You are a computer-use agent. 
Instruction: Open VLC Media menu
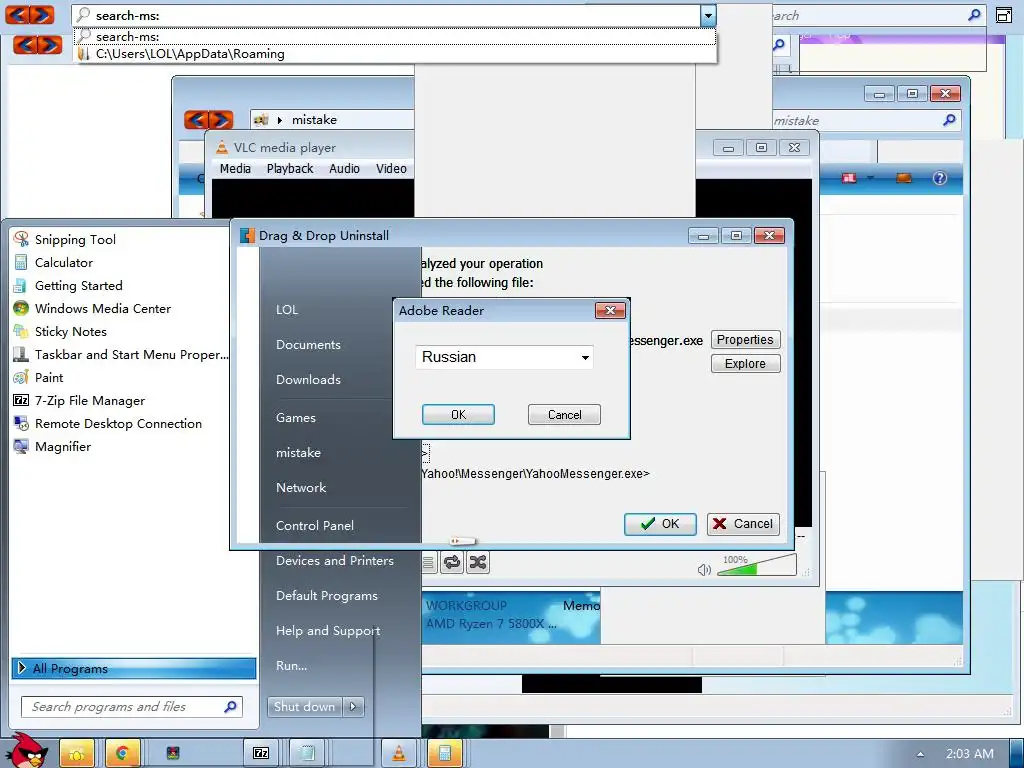[x=235, y=168]
